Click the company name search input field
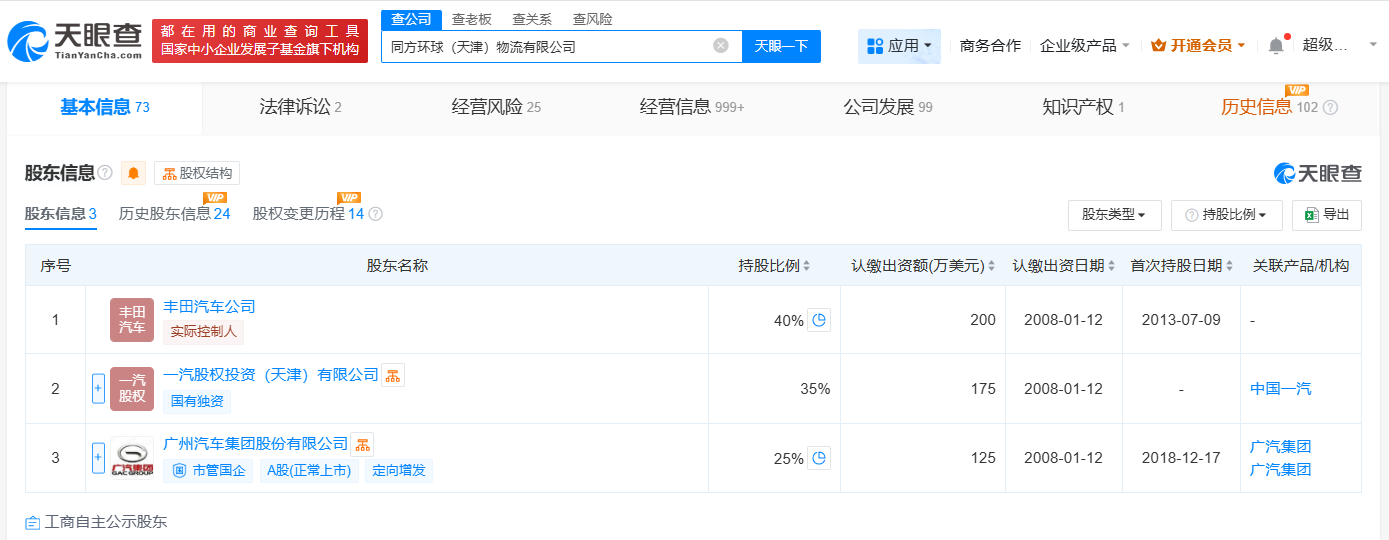The width and height of the screenshot is (1389, 540). point(550,46)
